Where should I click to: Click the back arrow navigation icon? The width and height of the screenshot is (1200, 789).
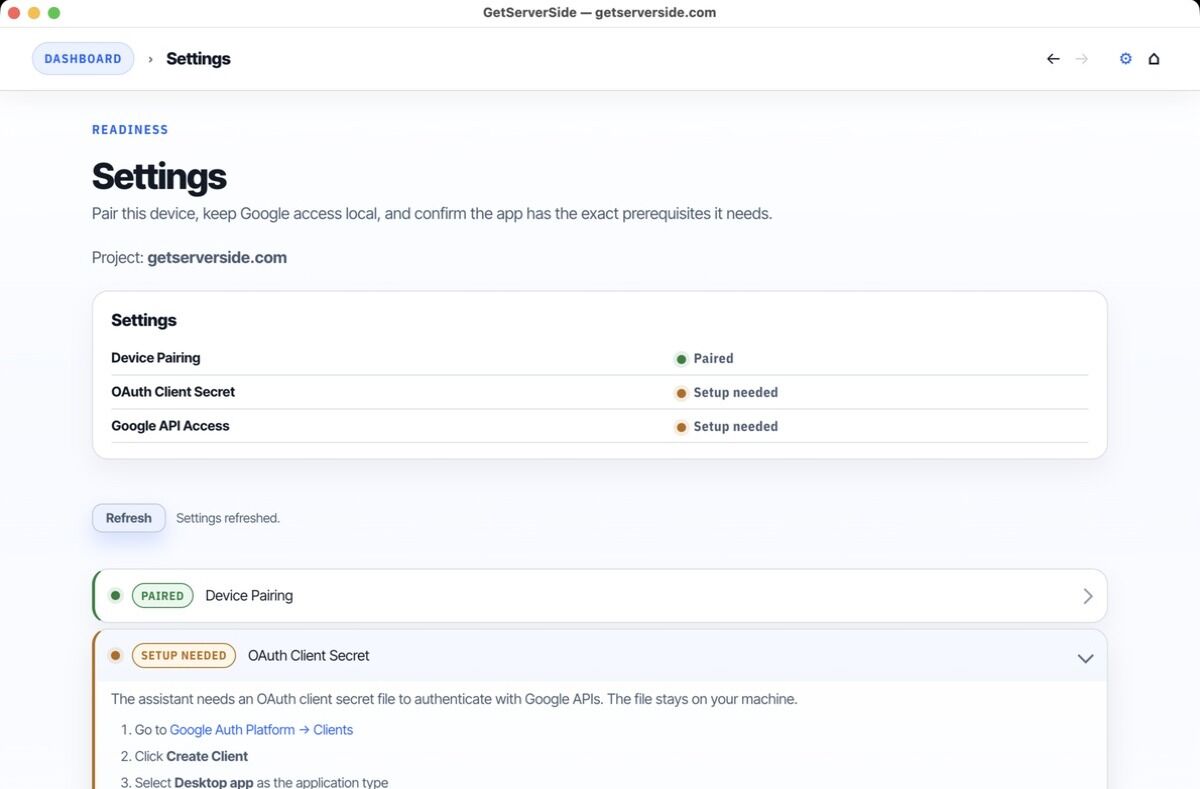coord(1052,58)
